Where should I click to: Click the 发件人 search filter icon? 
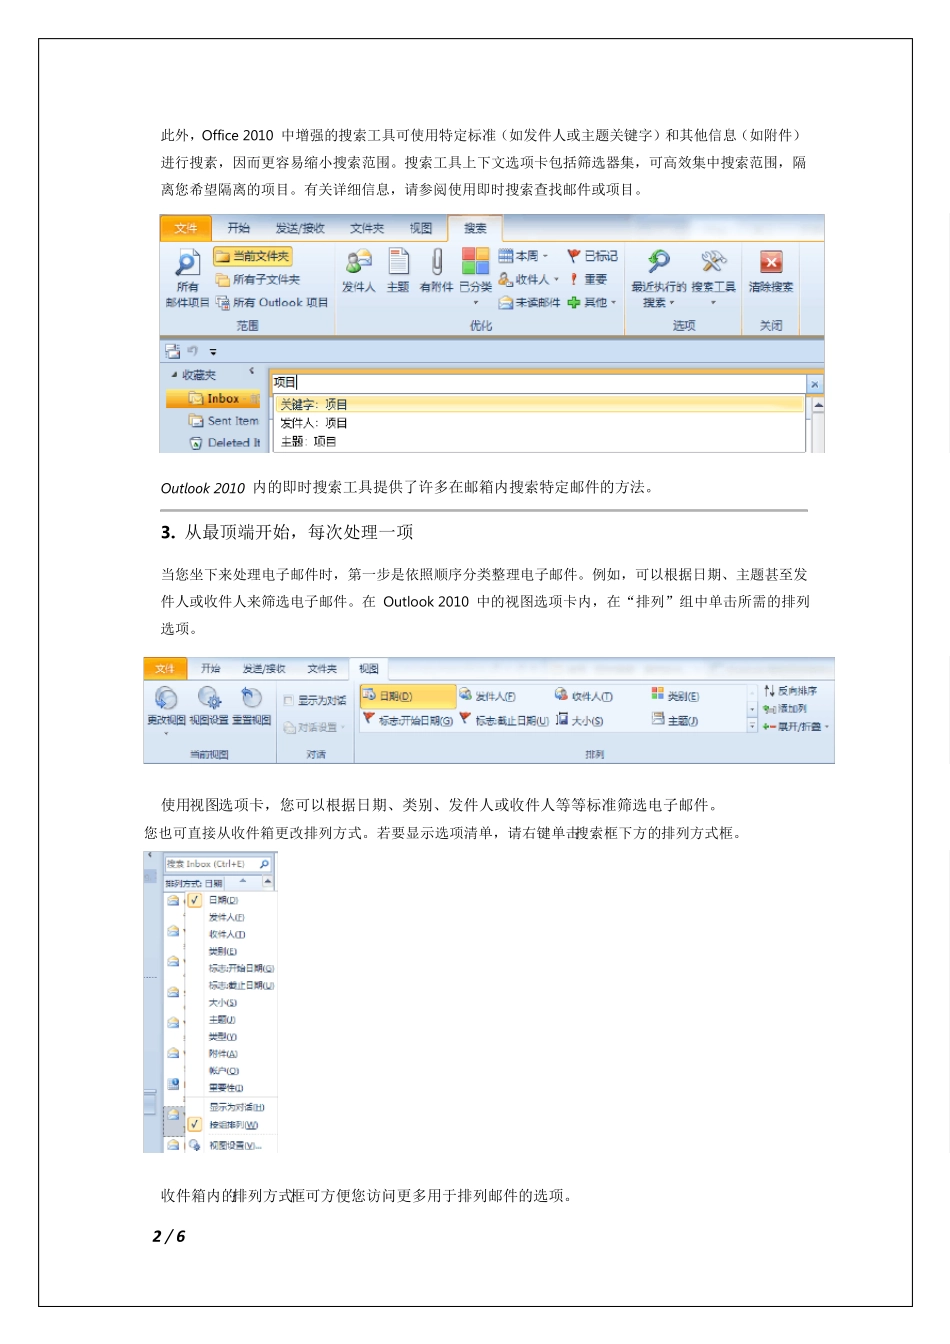(x=358, y=262)
